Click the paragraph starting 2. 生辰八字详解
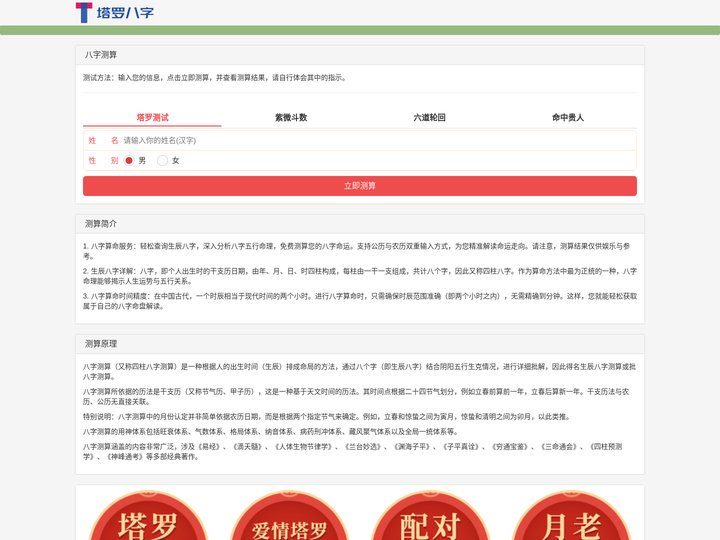The width and height of the screenshot is (720, 540). (360, 276)
